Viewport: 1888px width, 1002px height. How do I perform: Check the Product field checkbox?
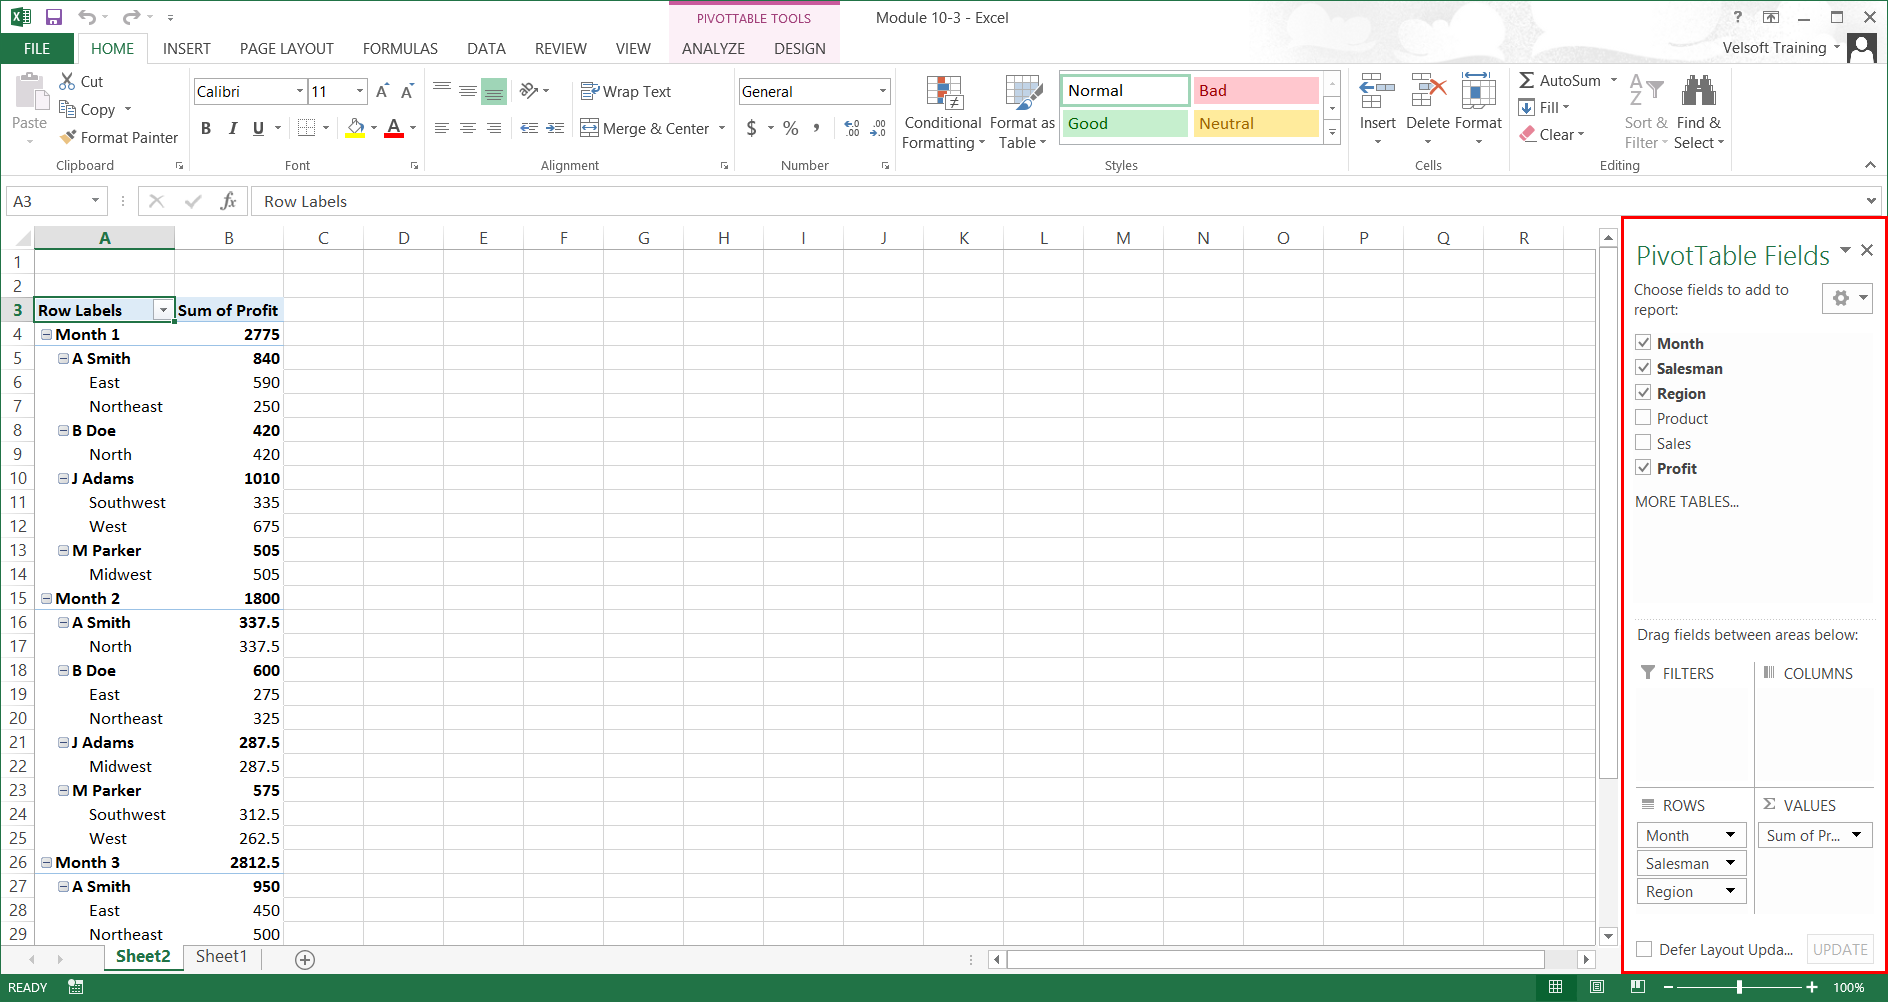[1643, 417]
